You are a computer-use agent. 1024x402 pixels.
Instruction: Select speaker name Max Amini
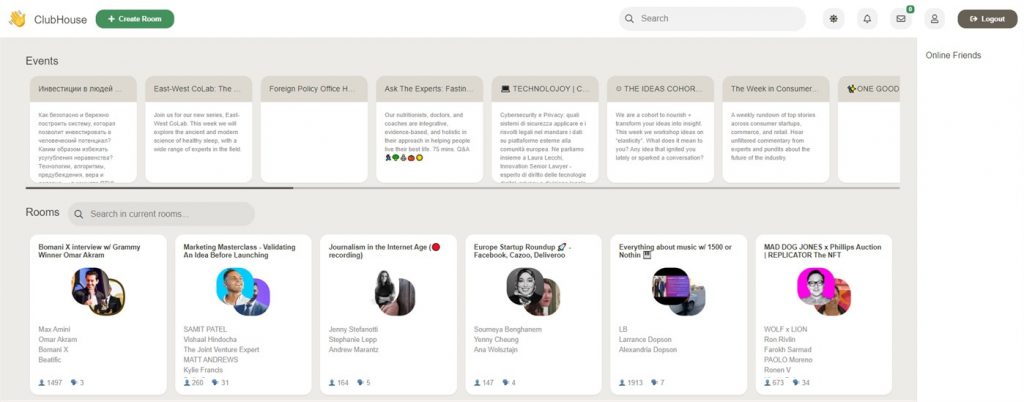[x=54, y=330]
